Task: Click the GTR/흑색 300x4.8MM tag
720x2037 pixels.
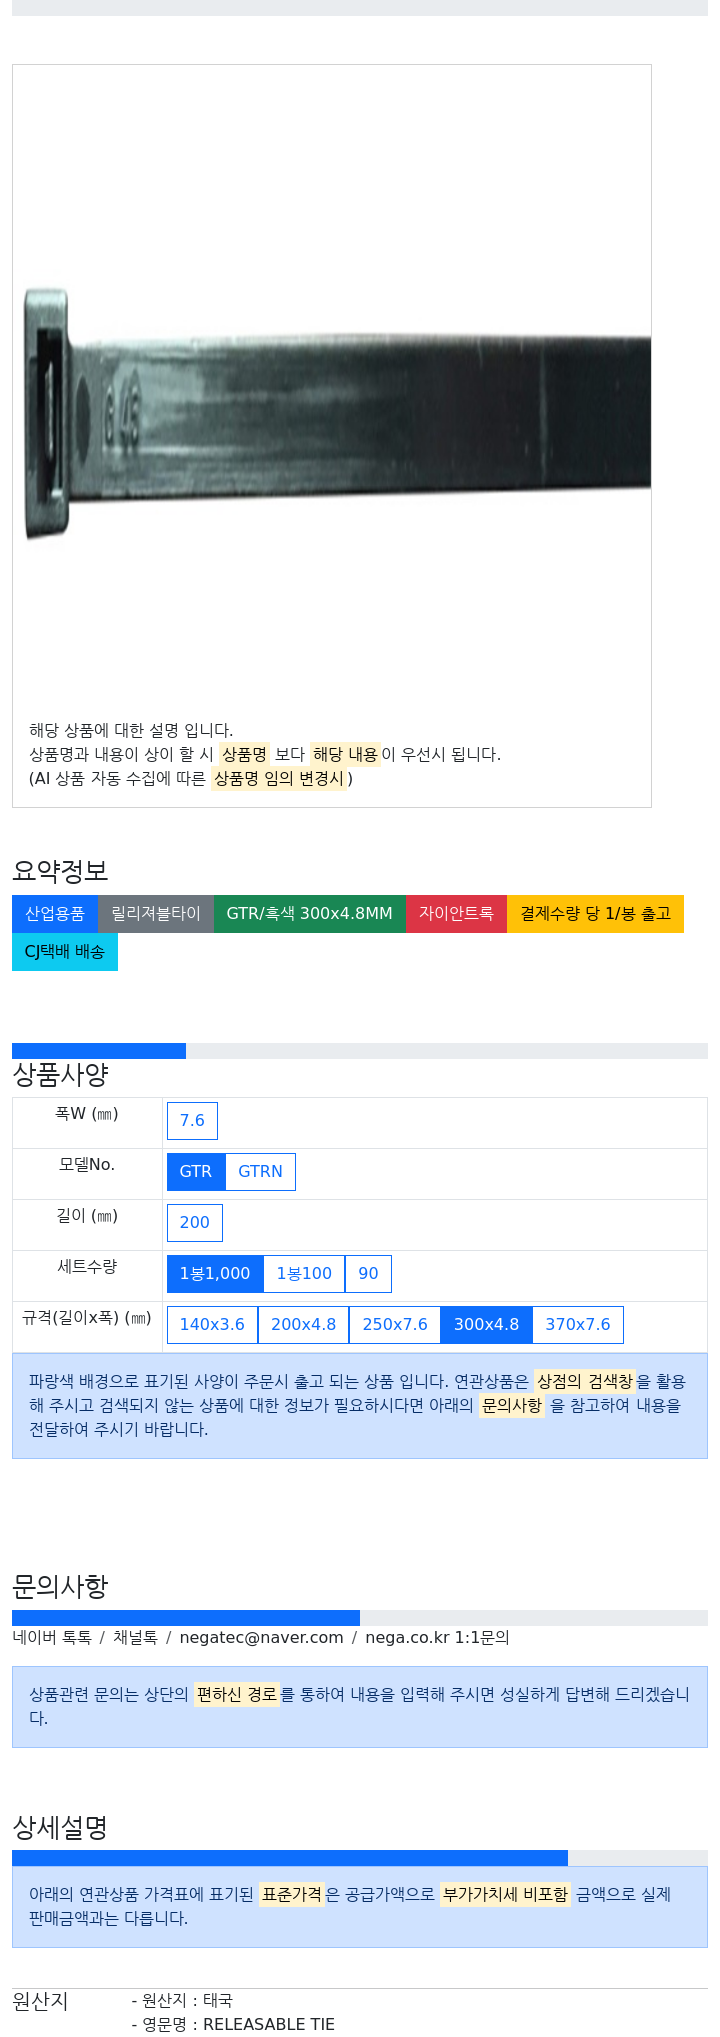Action: point(310,914)
